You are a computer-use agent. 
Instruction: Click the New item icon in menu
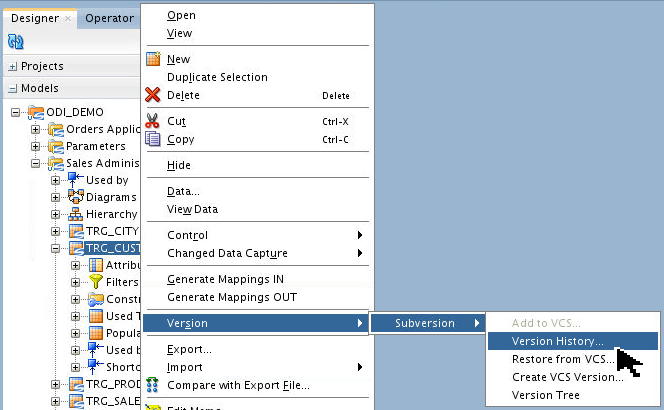pos(153,59)
